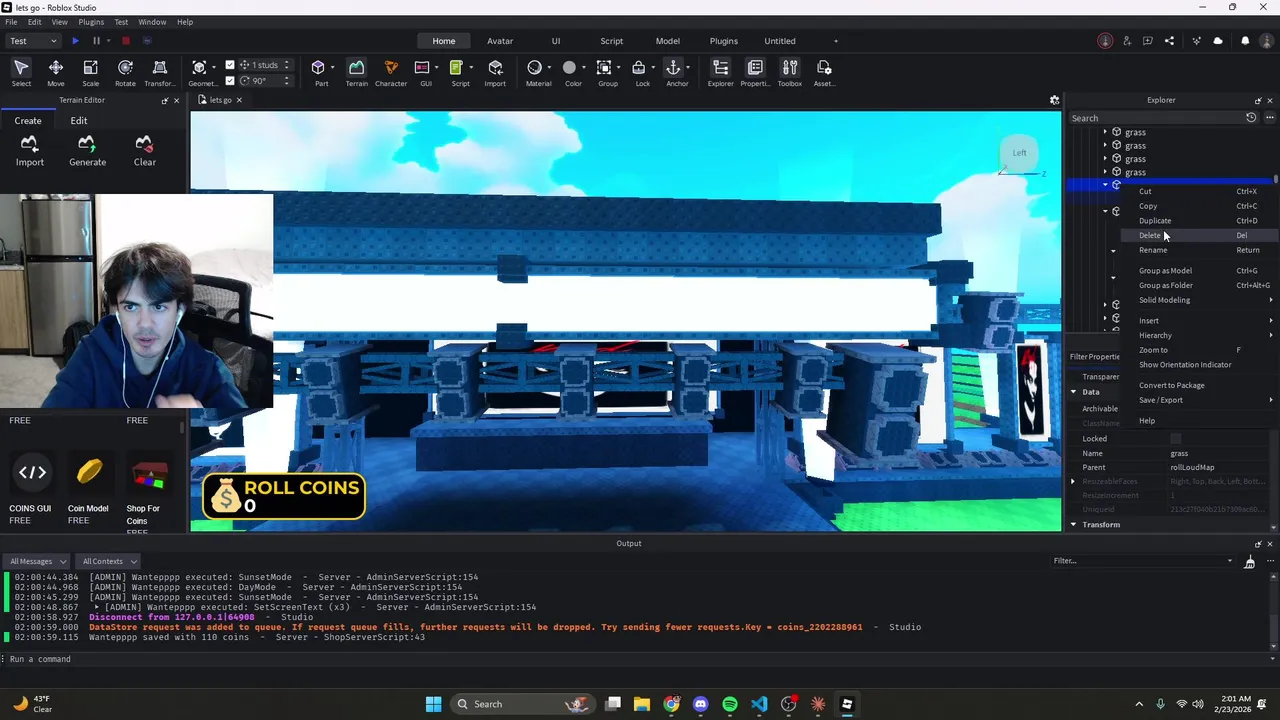Expand the ResizeableFaces property
The image size is (1280, 720).
(x=1073, y=482)
